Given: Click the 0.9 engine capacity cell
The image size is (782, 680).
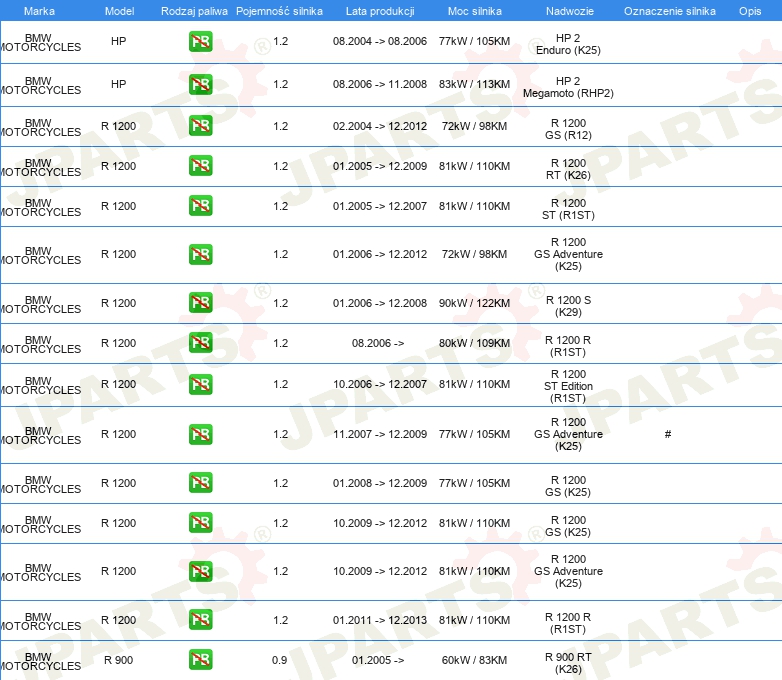Looking at the screenshot, I should point(280,660).
